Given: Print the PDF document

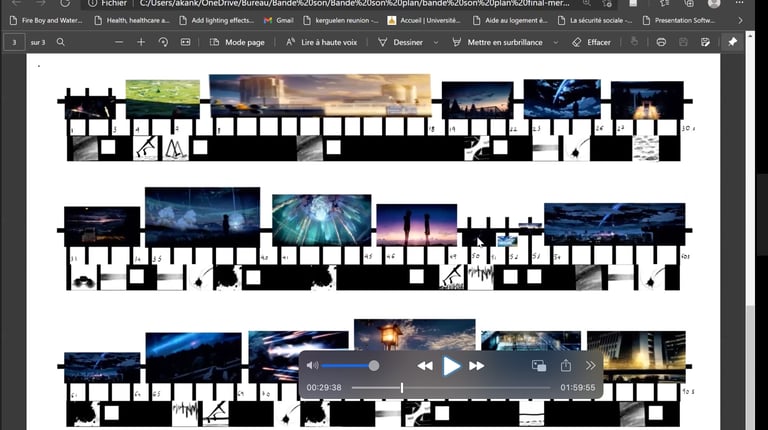Looking at the screenshot, I should pyautogui.click(x=661, y=42).
